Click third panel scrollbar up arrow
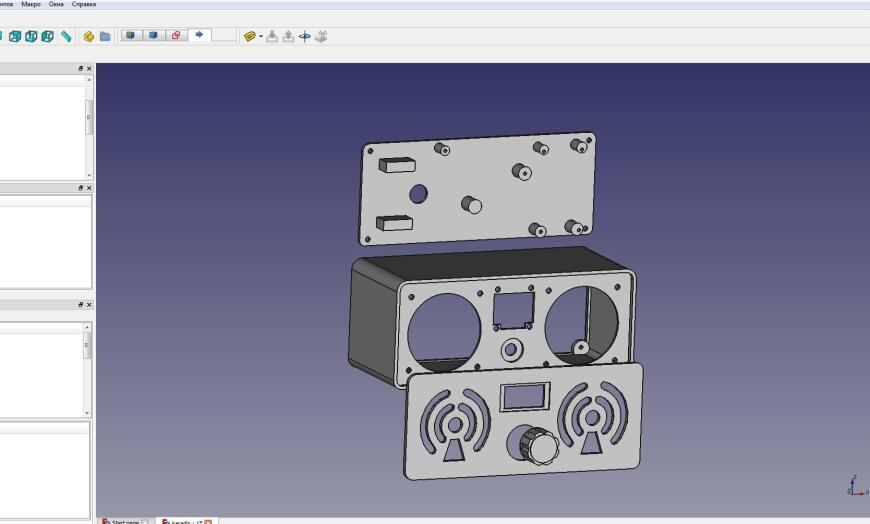The height and width of the screenshot is (524, 870). 87,327
